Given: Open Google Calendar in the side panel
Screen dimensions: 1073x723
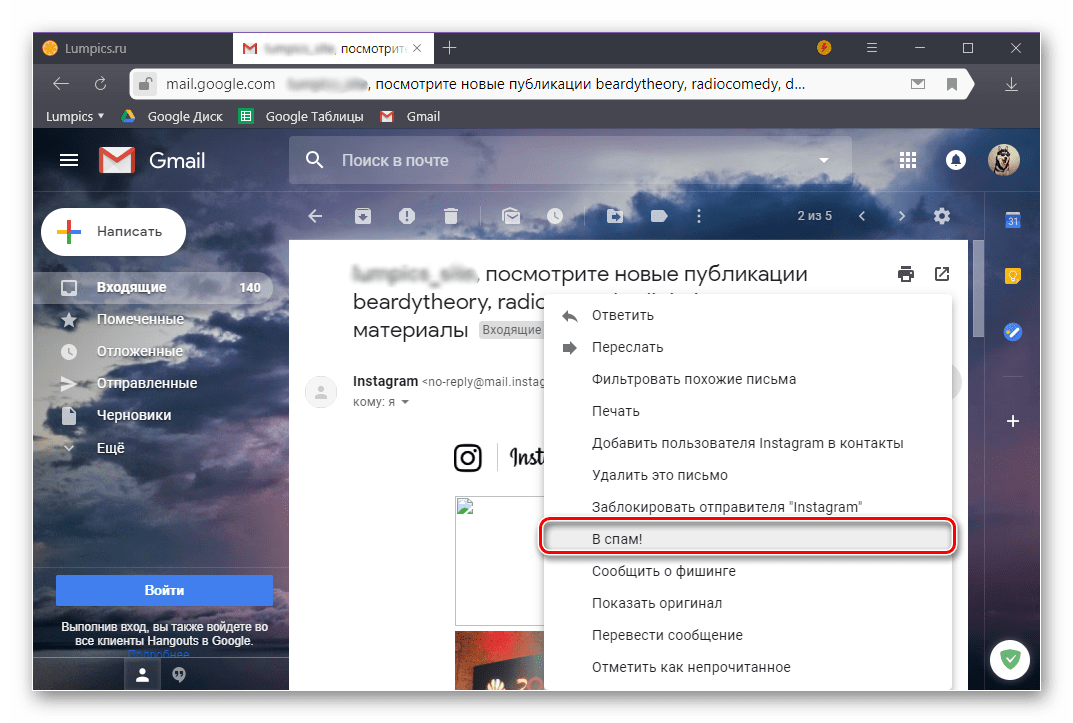Looking at the screenshot, I should (1012, 219).
